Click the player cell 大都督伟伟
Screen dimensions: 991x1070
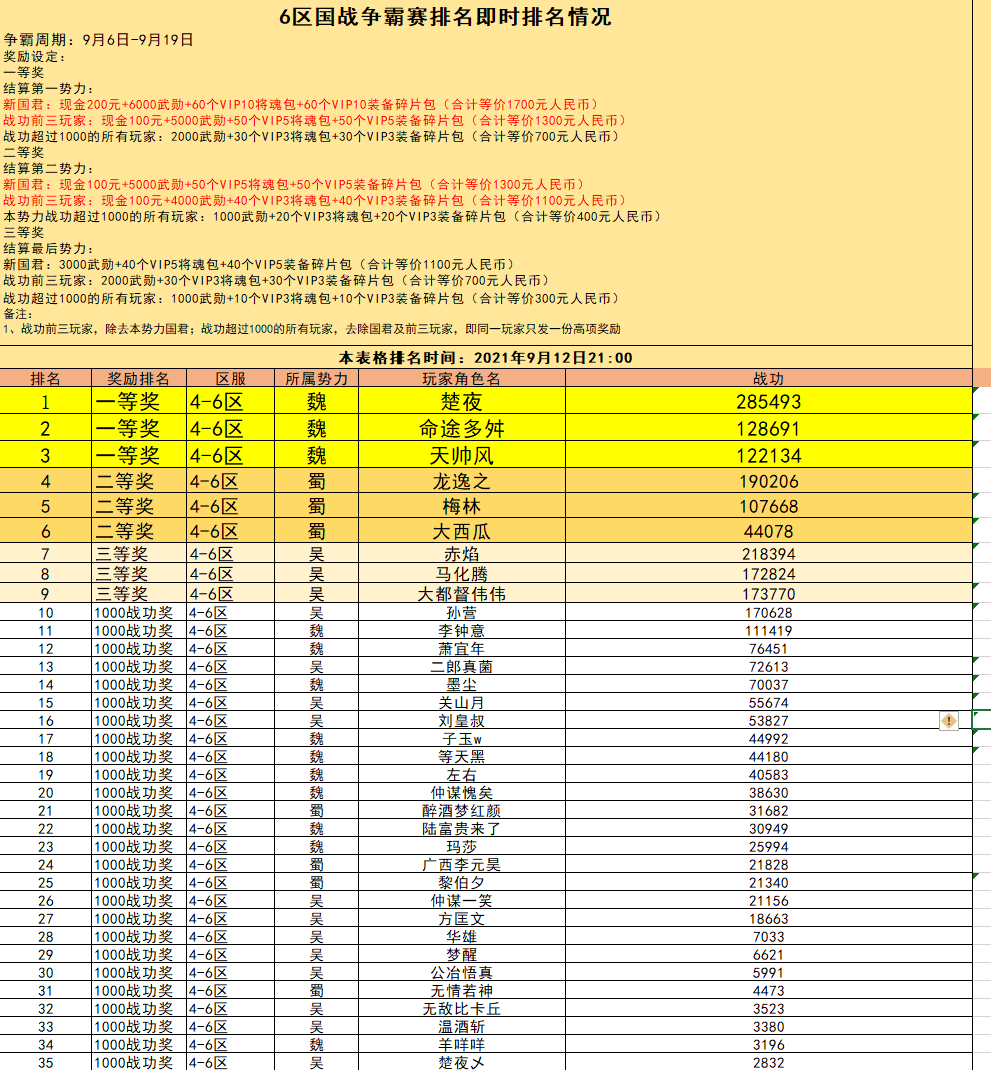[462, 593]
